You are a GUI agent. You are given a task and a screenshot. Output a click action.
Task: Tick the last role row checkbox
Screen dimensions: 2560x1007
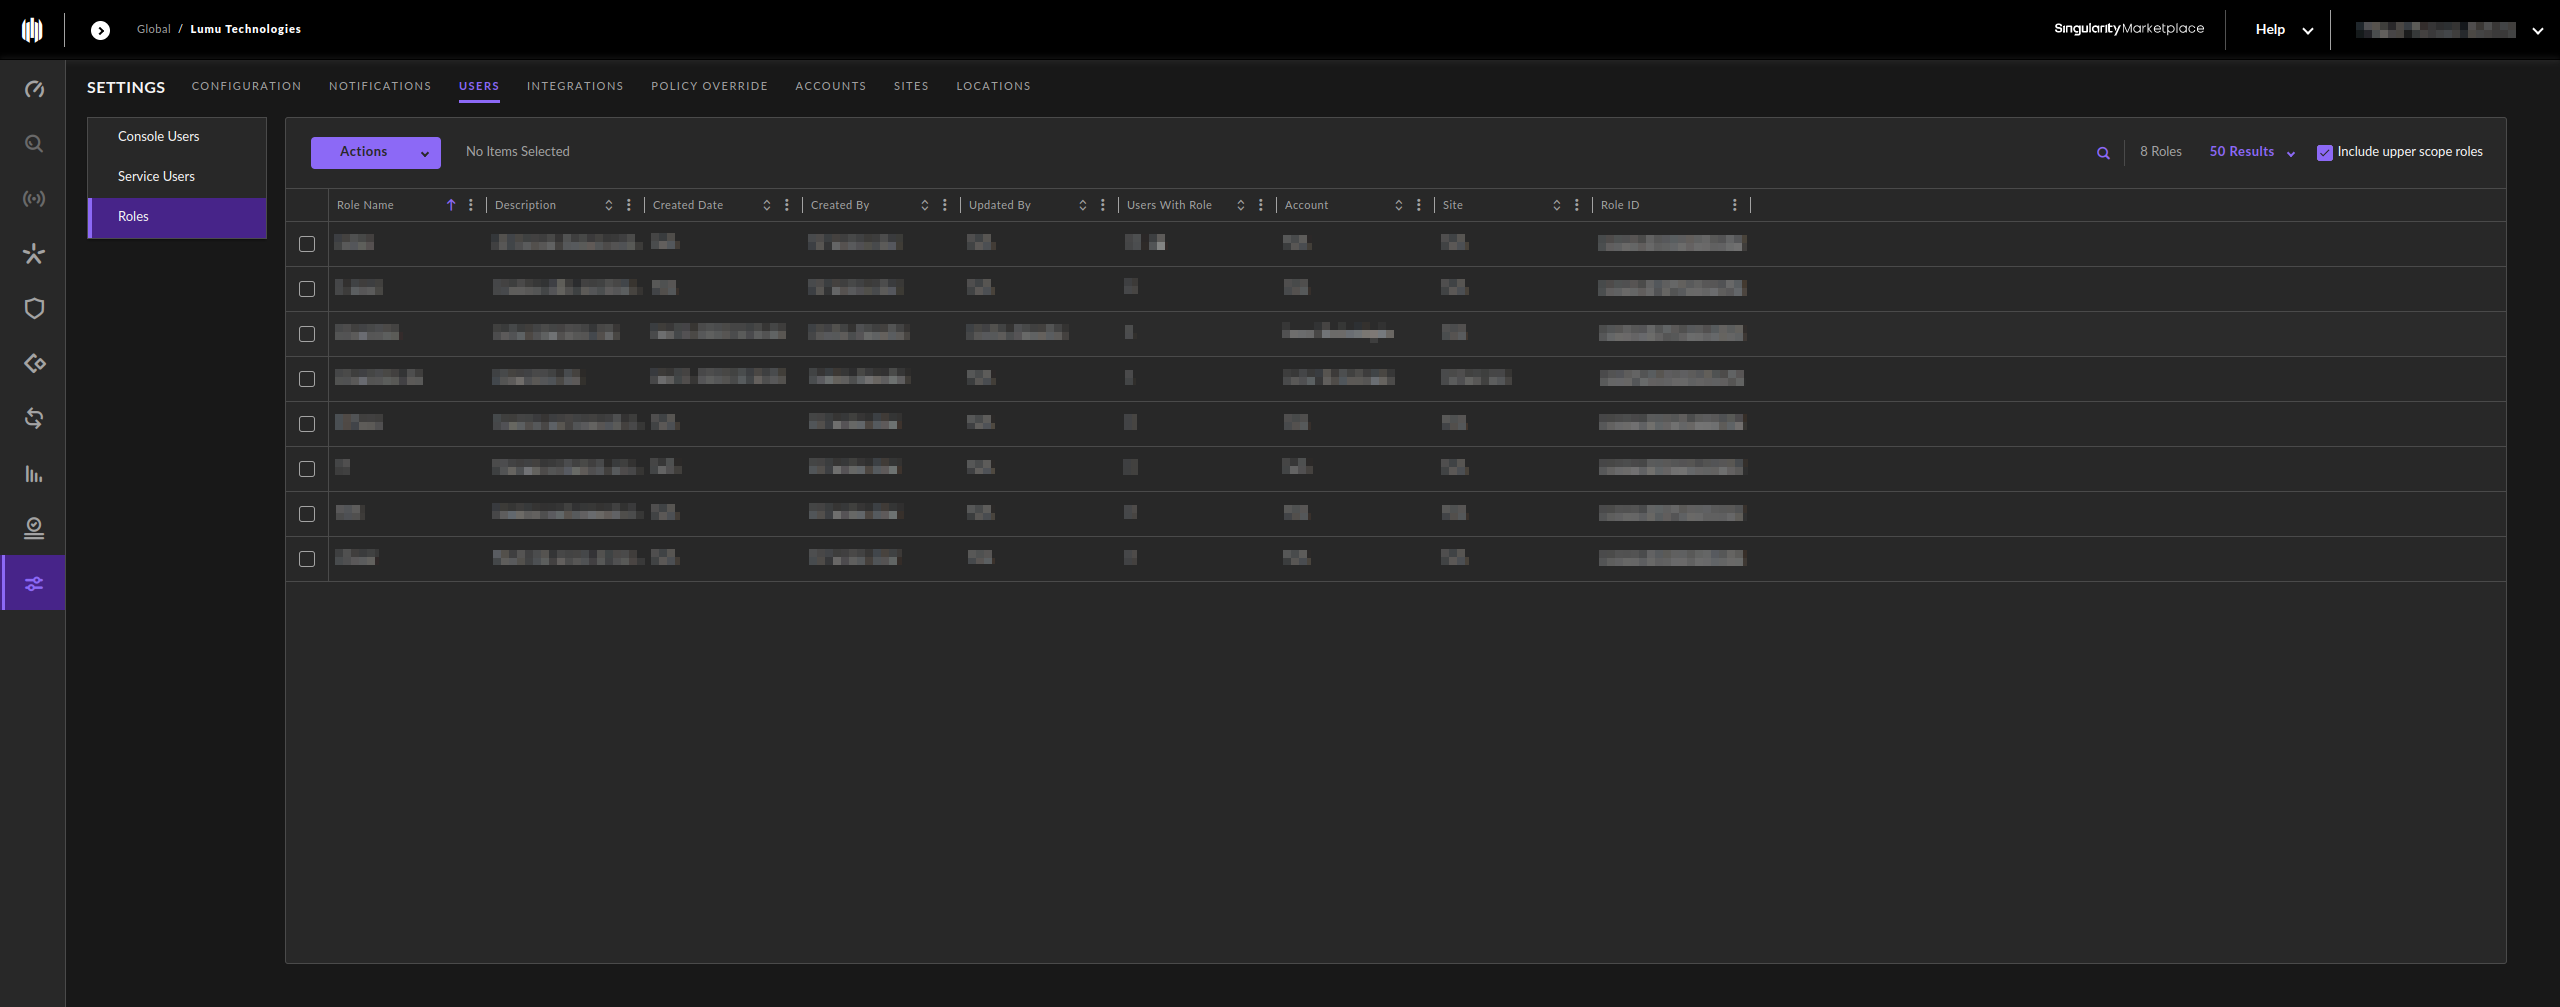(307, 559)
